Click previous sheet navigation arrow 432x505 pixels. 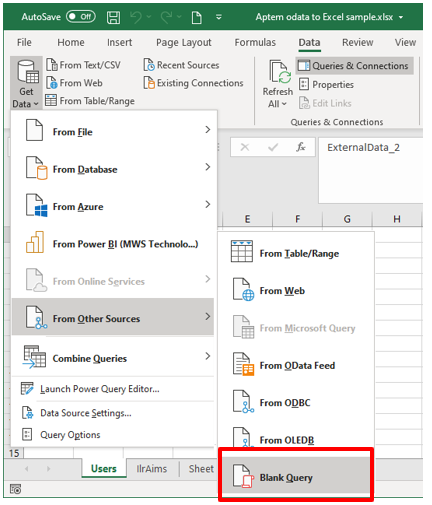pyautogui.click(x=26, y=469)
